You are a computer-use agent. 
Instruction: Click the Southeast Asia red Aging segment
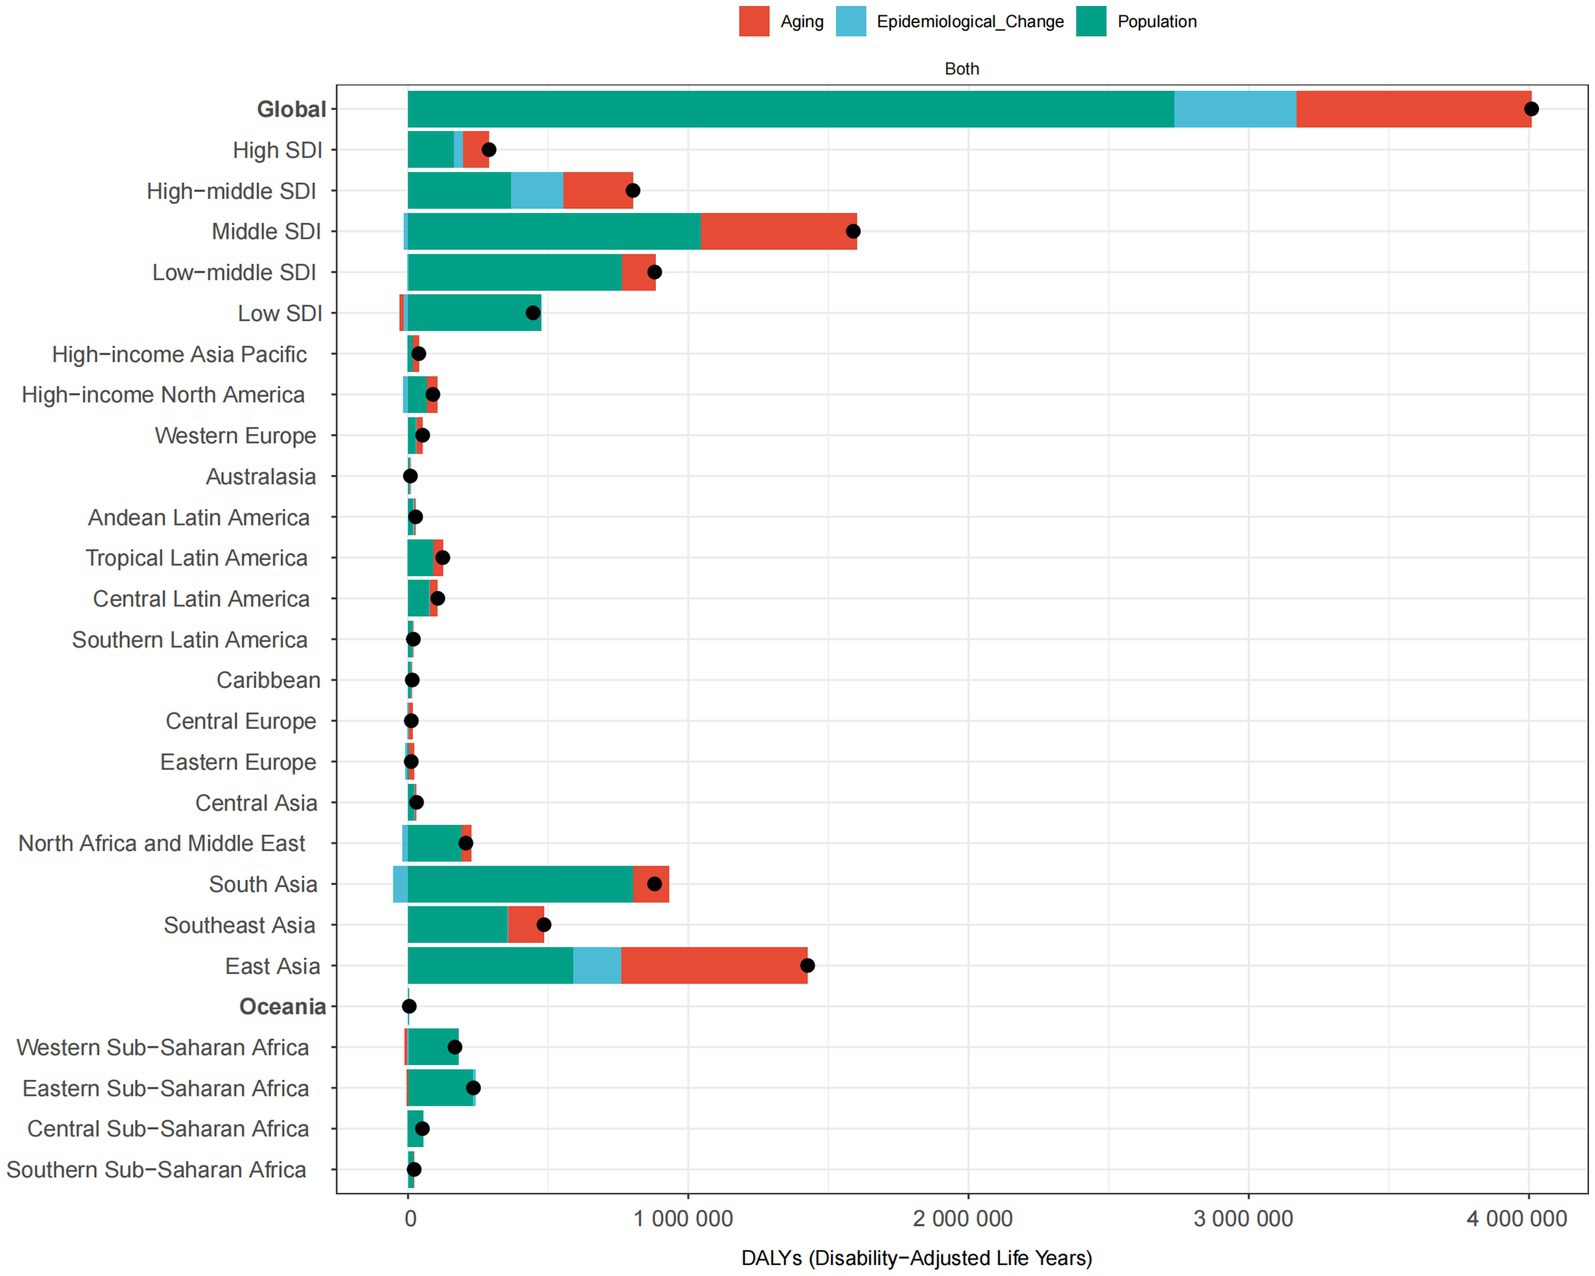526,926
